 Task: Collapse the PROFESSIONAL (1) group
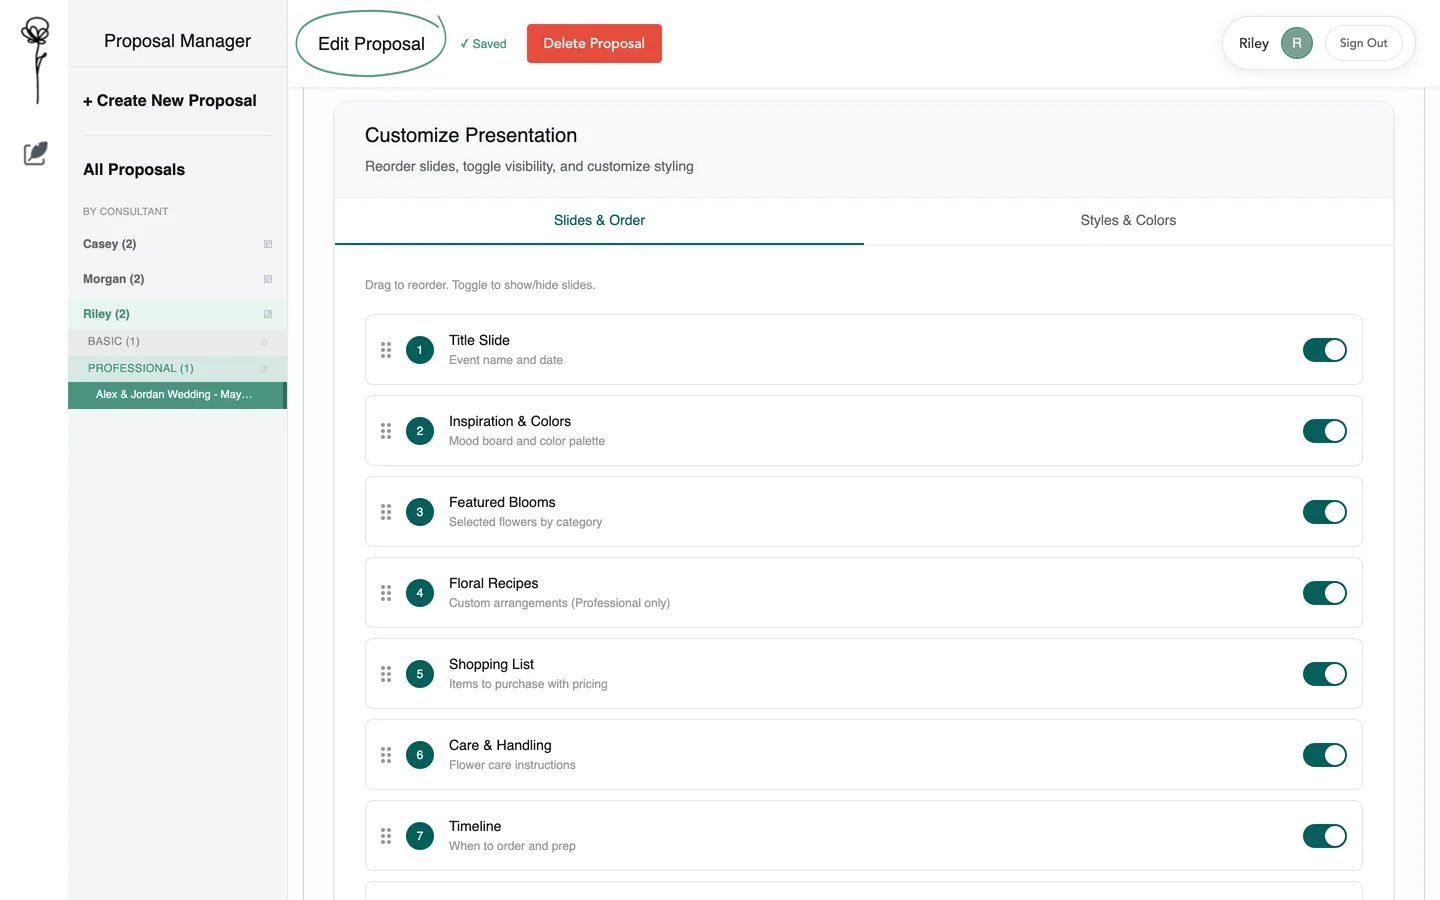(177, 368)
